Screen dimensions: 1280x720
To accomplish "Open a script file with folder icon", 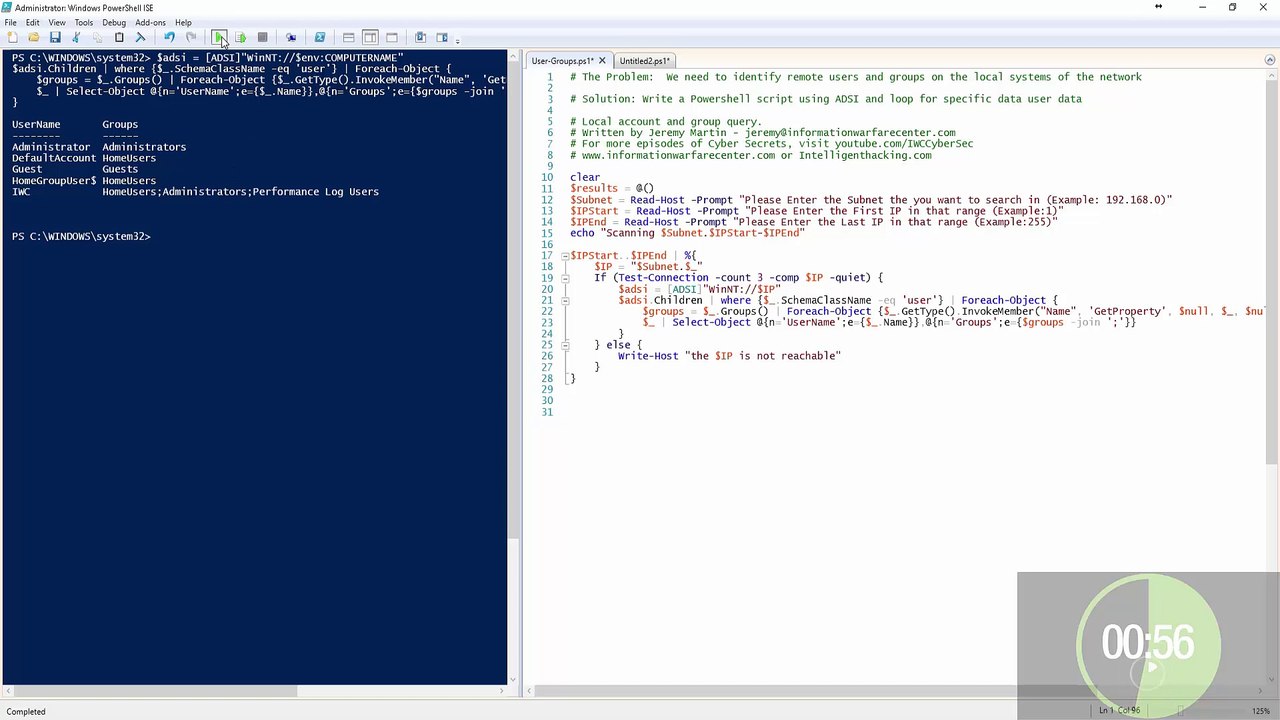I will click(34, 38).
